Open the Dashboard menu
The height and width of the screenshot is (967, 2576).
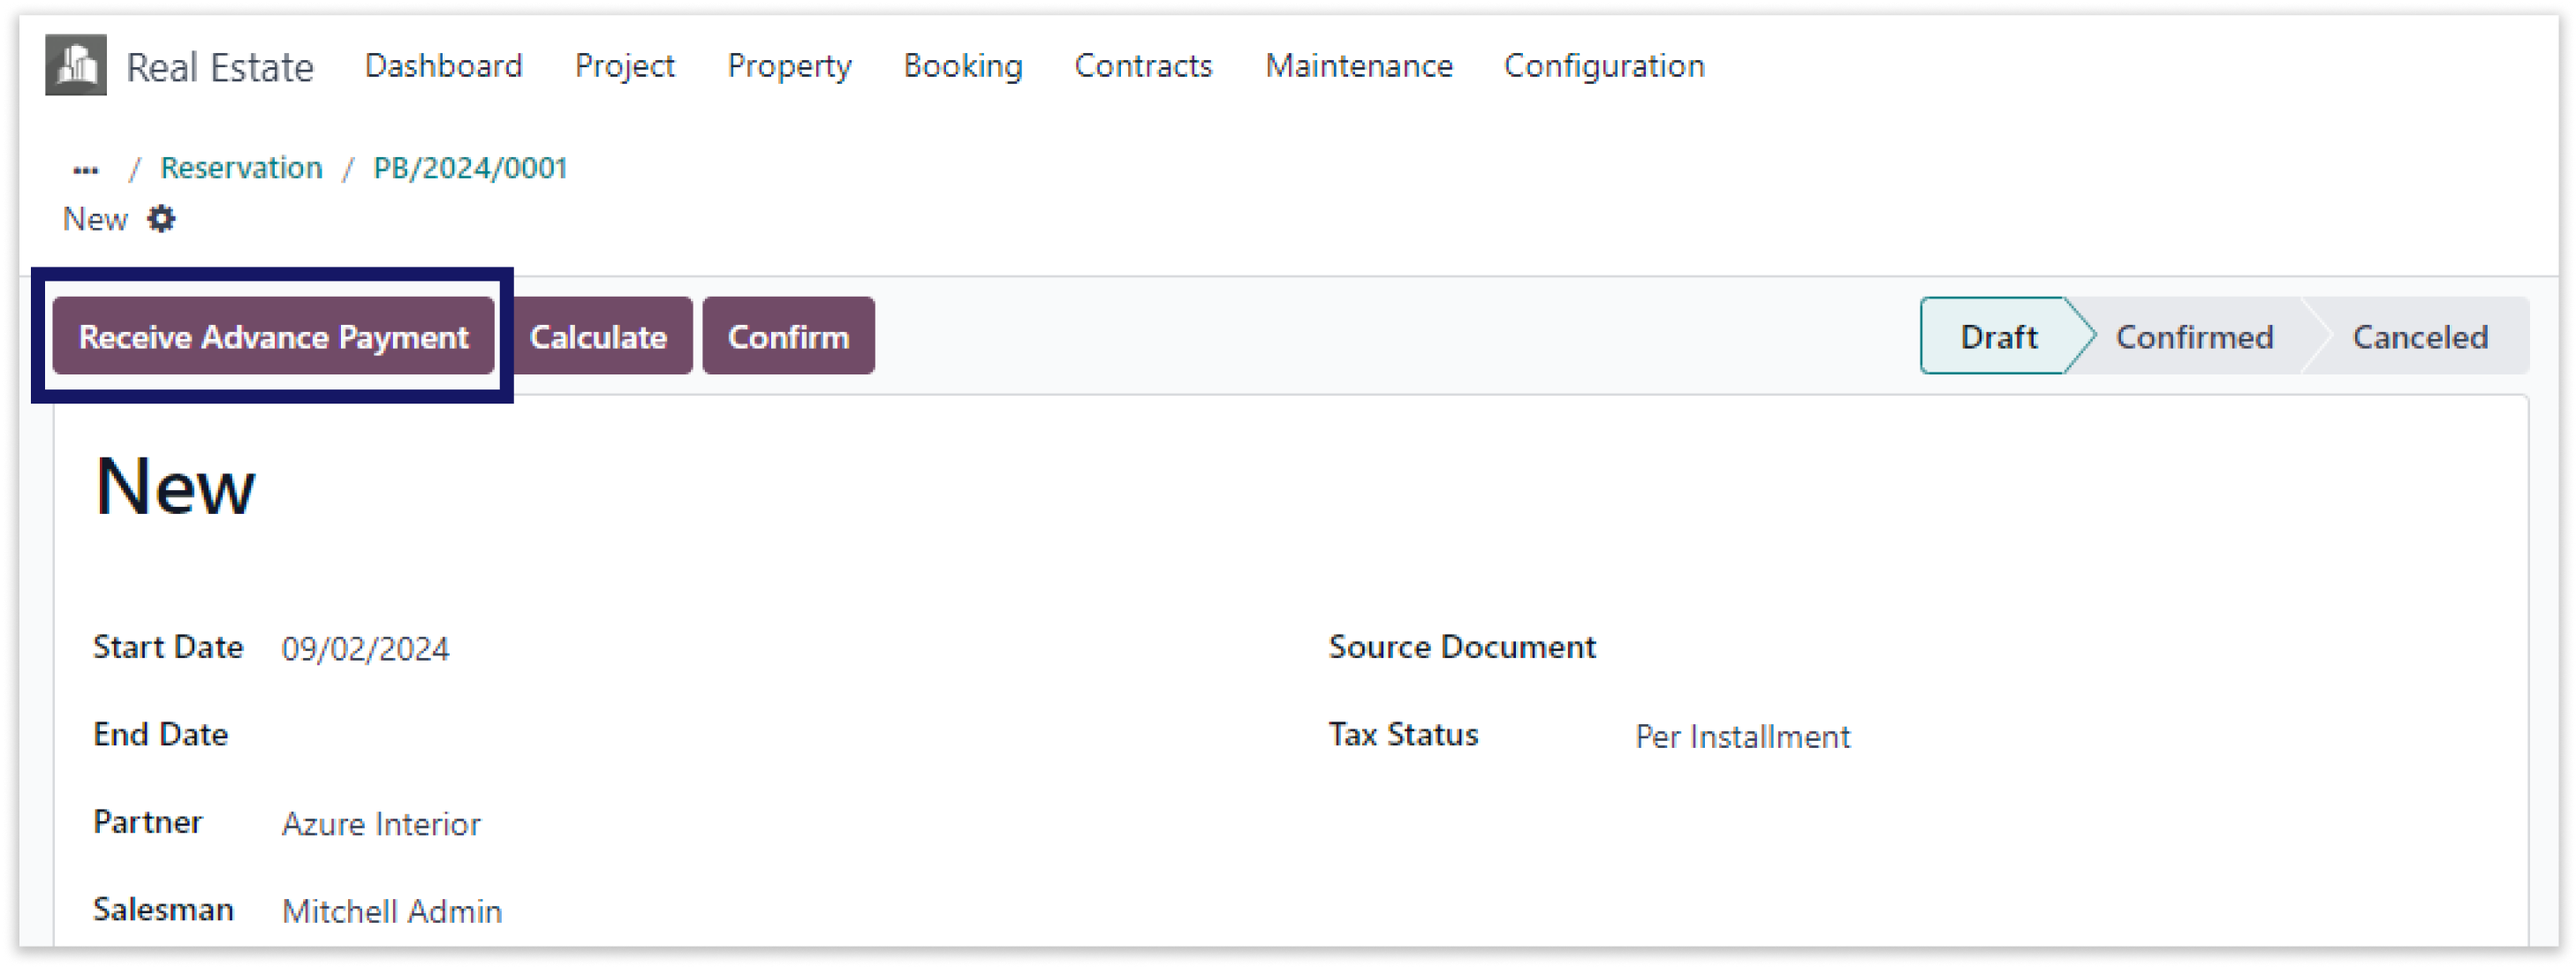(x=443, y=66)
